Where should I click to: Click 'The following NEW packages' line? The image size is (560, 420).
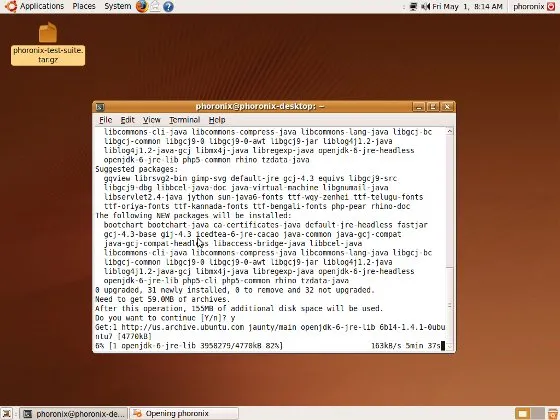[x=193, y=216]
